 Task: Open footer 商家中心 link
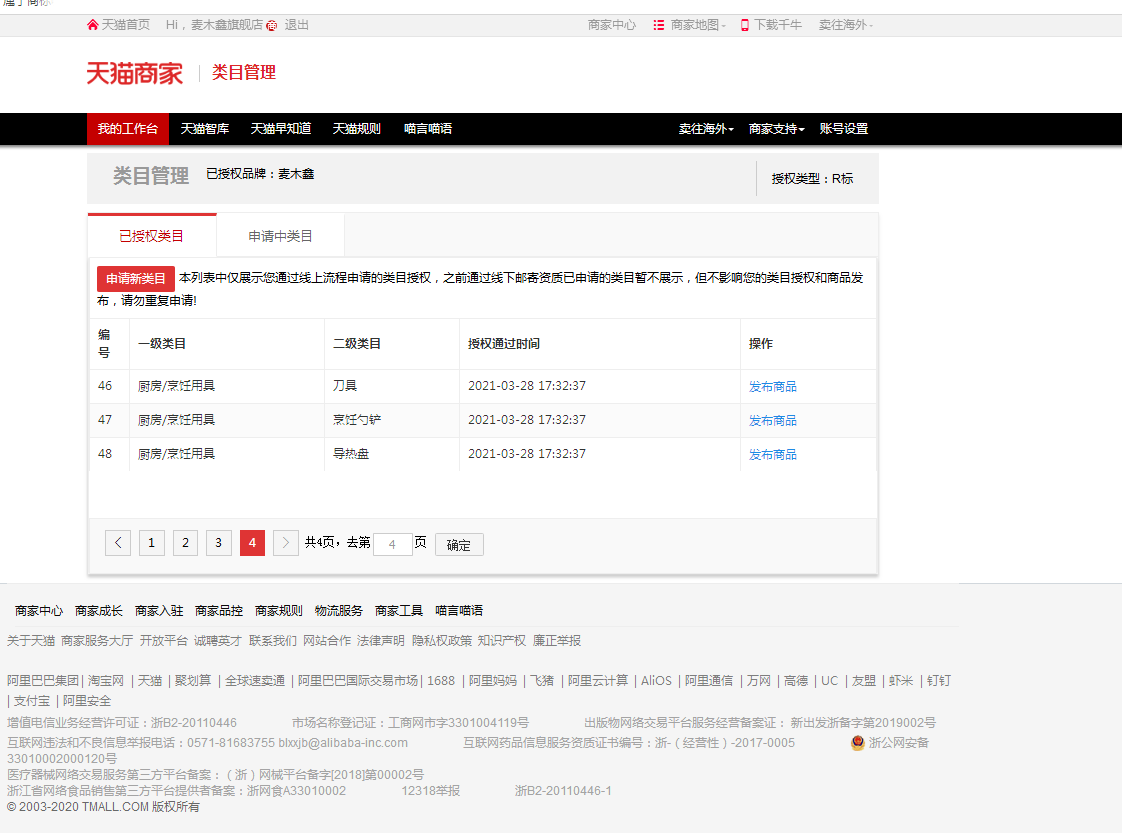[x=39, y=611]
